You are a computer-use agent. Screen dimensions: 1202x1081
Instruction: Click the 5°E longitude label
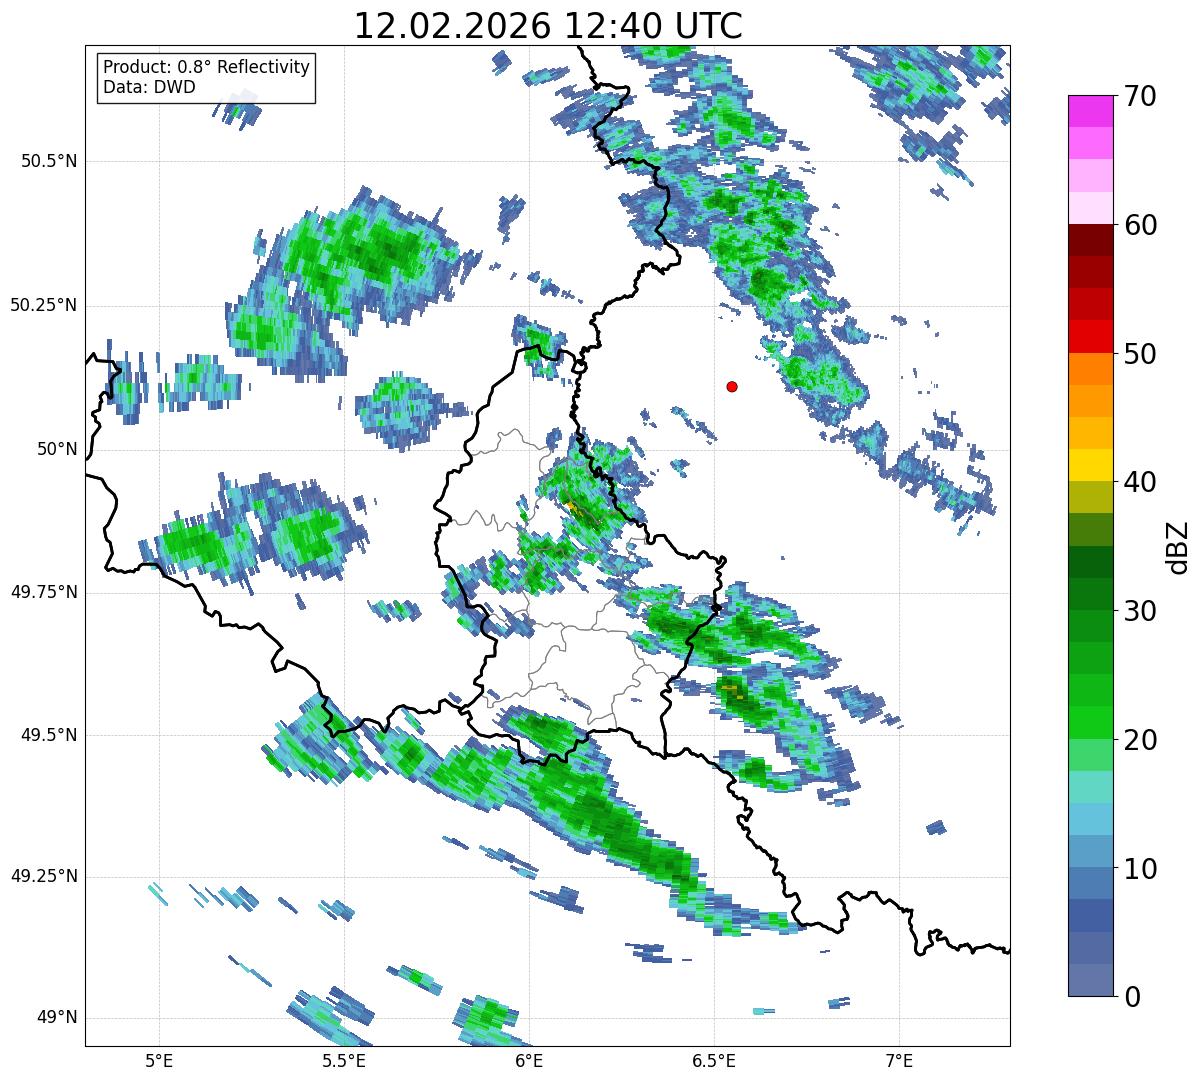click(158, 1060)
